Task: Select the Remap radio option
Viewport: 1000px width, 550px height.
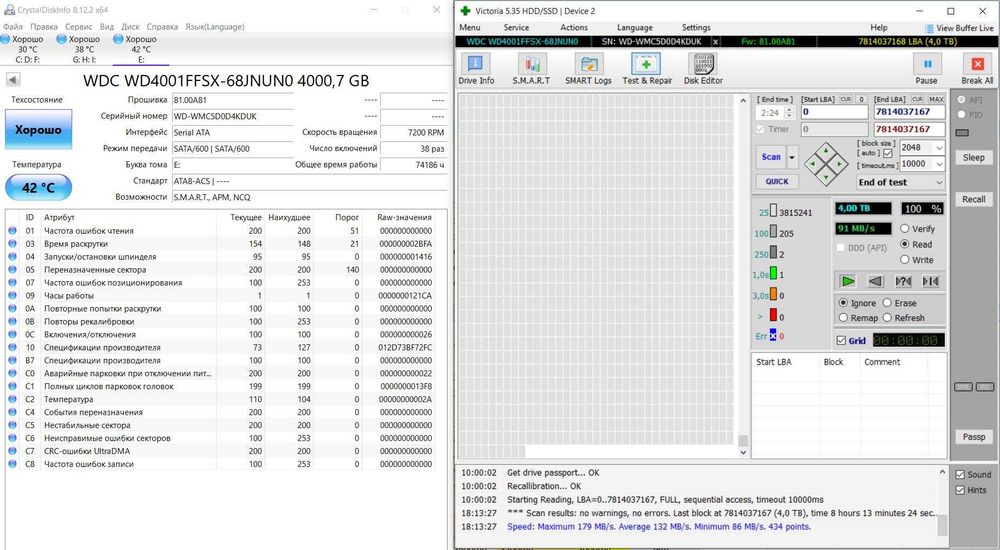Action: coord(843,318)
